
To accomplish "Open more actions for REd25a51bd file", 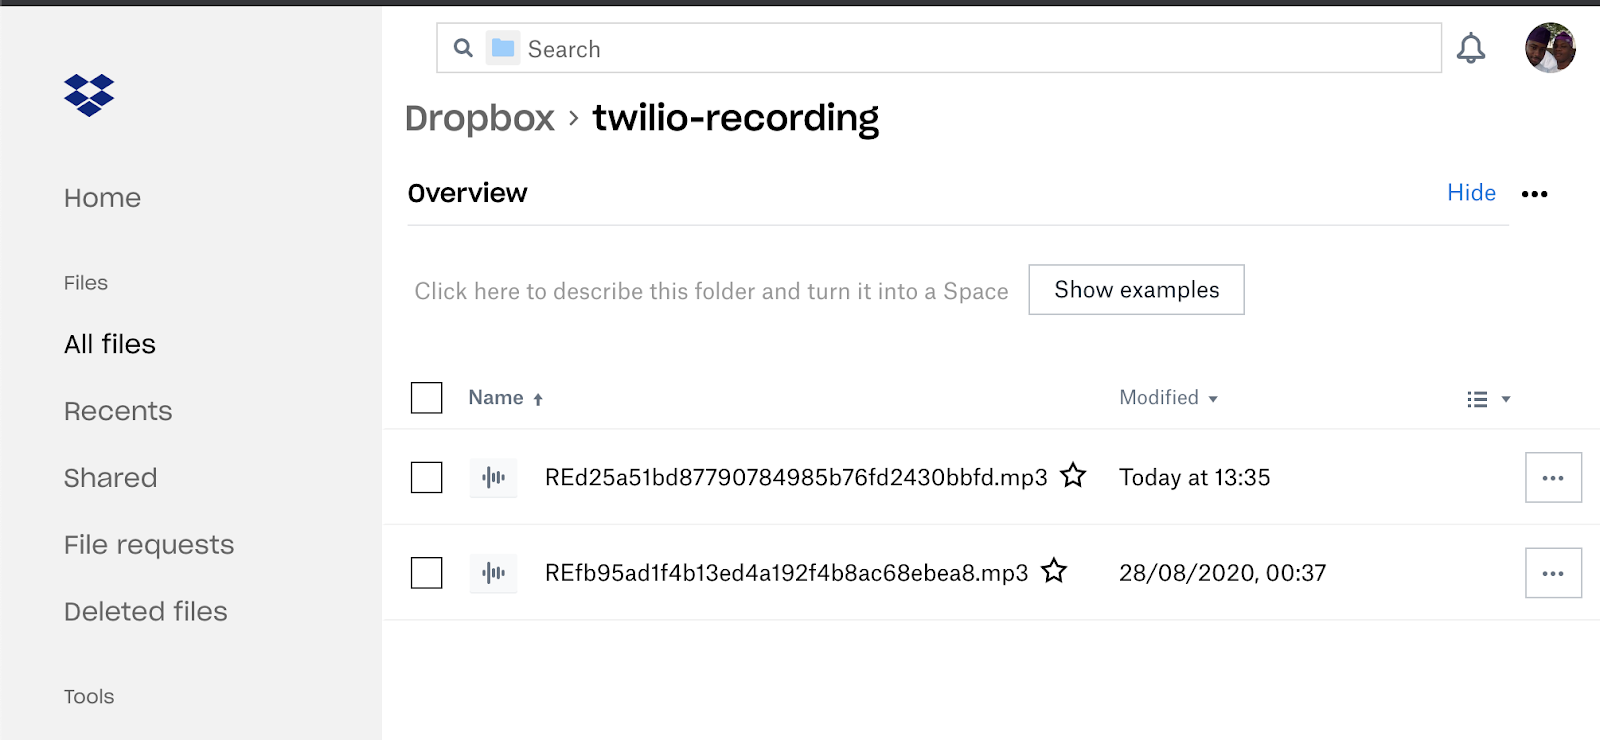I will (x=1553, y=478).
